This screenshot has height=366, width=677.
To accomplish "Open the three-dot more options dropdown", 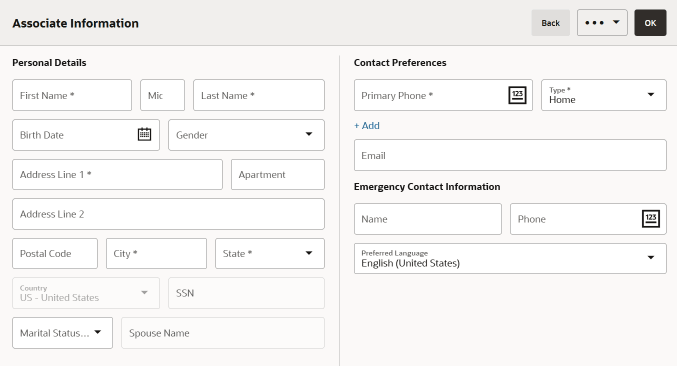I will 602,23.
